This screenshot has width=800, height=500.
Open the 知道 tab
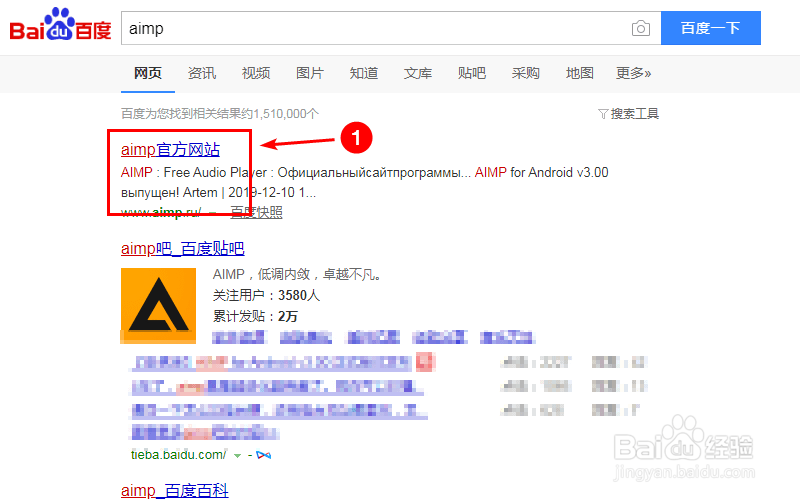(364, 73)
